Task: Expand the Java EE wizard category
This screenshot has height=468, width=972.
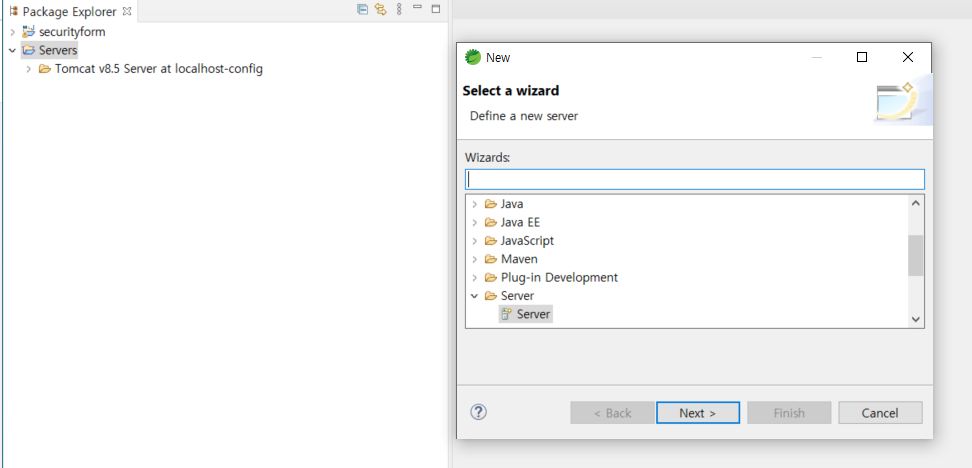Action: pyautogui.click(x=475, y=223)
